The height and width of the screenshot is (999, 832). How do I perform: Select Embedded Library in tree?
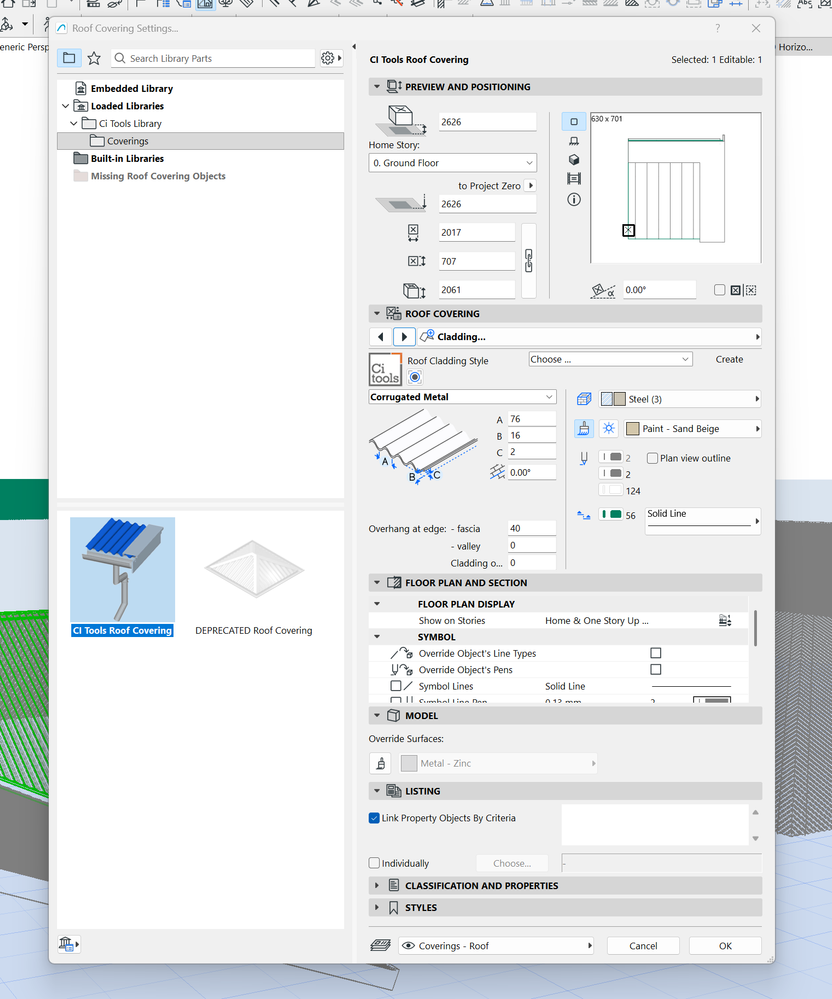tap(131, 89)
